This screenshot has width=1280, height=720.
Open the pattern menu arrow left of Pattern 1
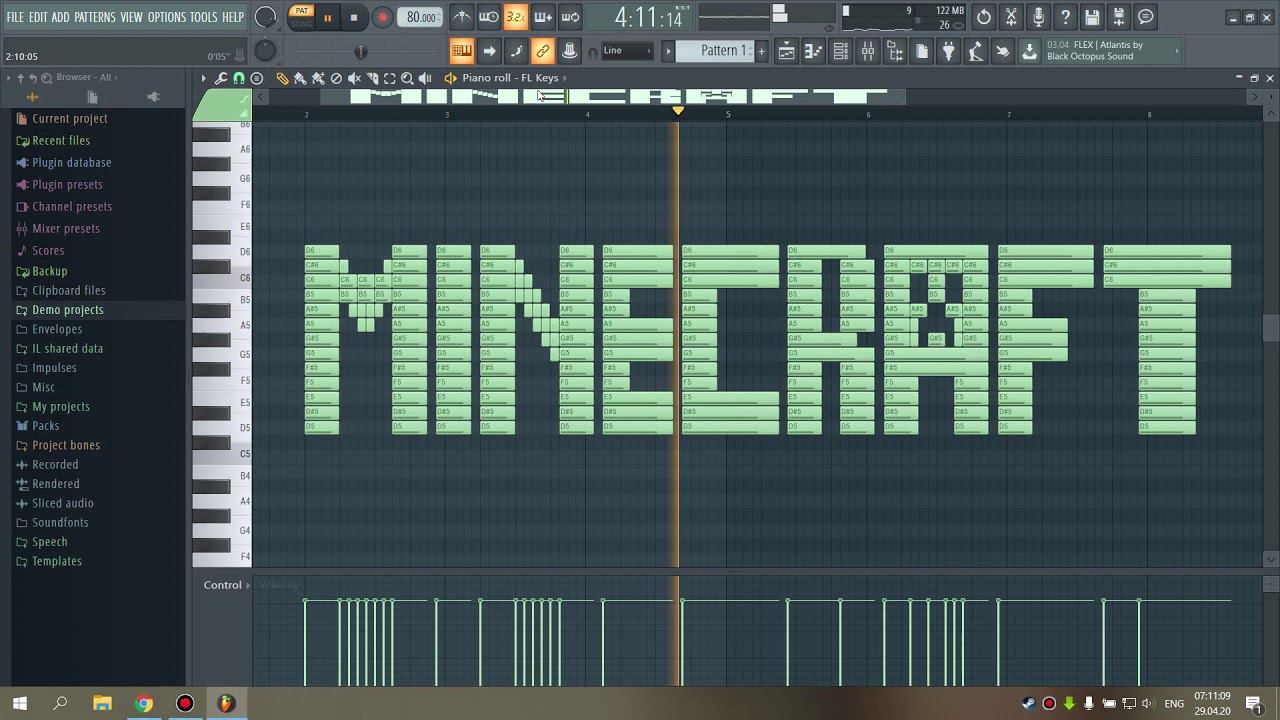coord(669,51)
